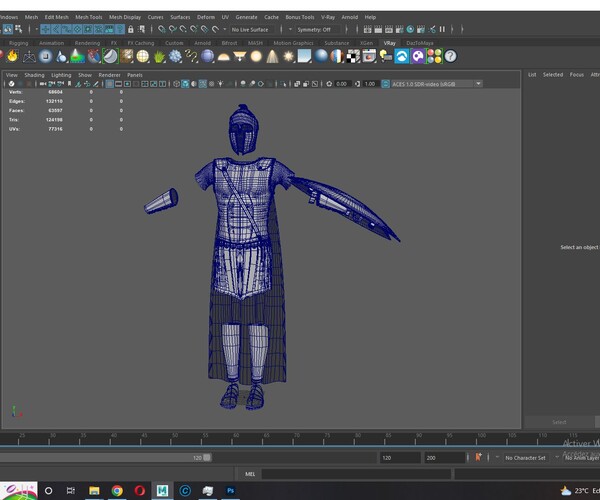Switch to the Arnold shelf tab
The width and height of the screenshot is (600, 500).
pos(202,43)
